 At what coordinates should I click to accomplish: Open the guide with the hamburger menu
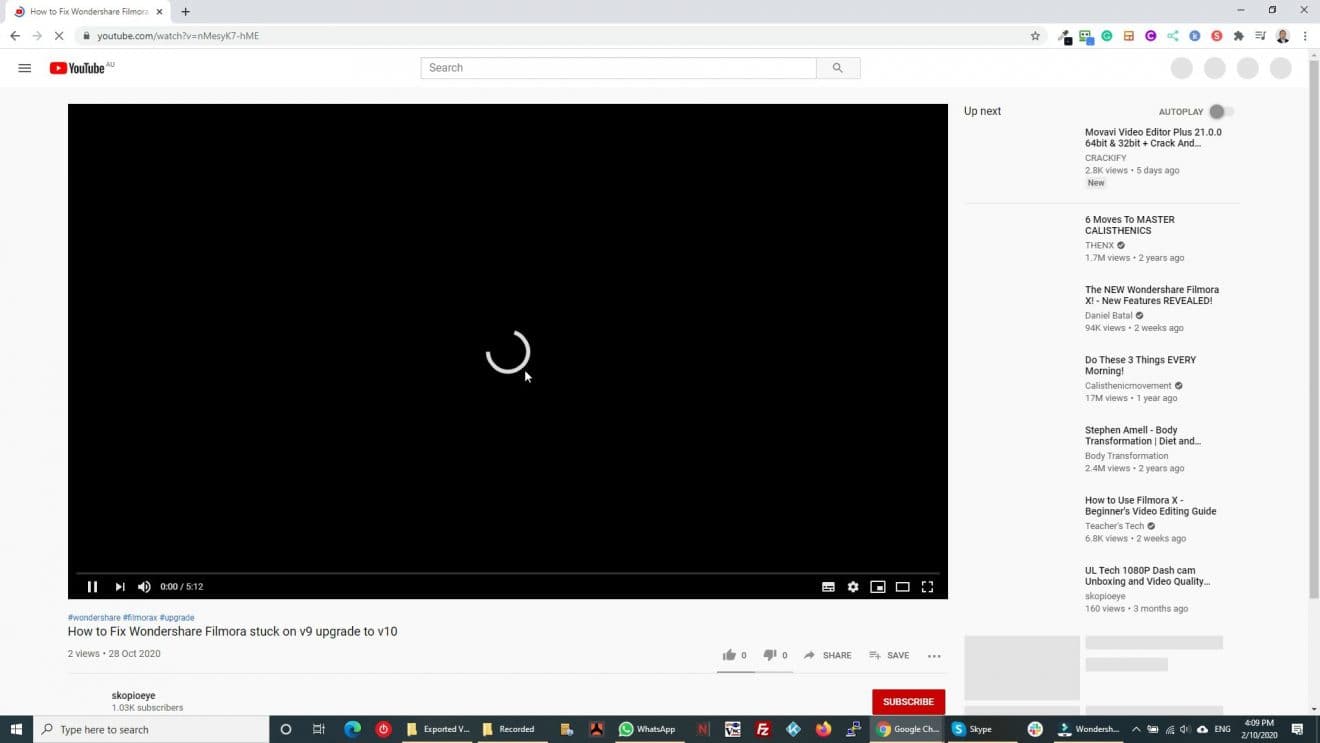click(x=24, y=68)
